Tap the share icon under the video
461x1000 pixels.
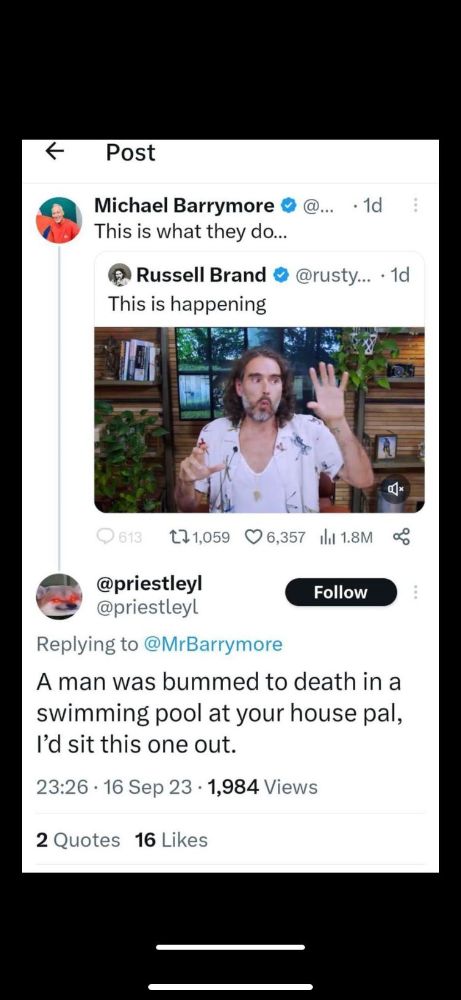[401, 538]
